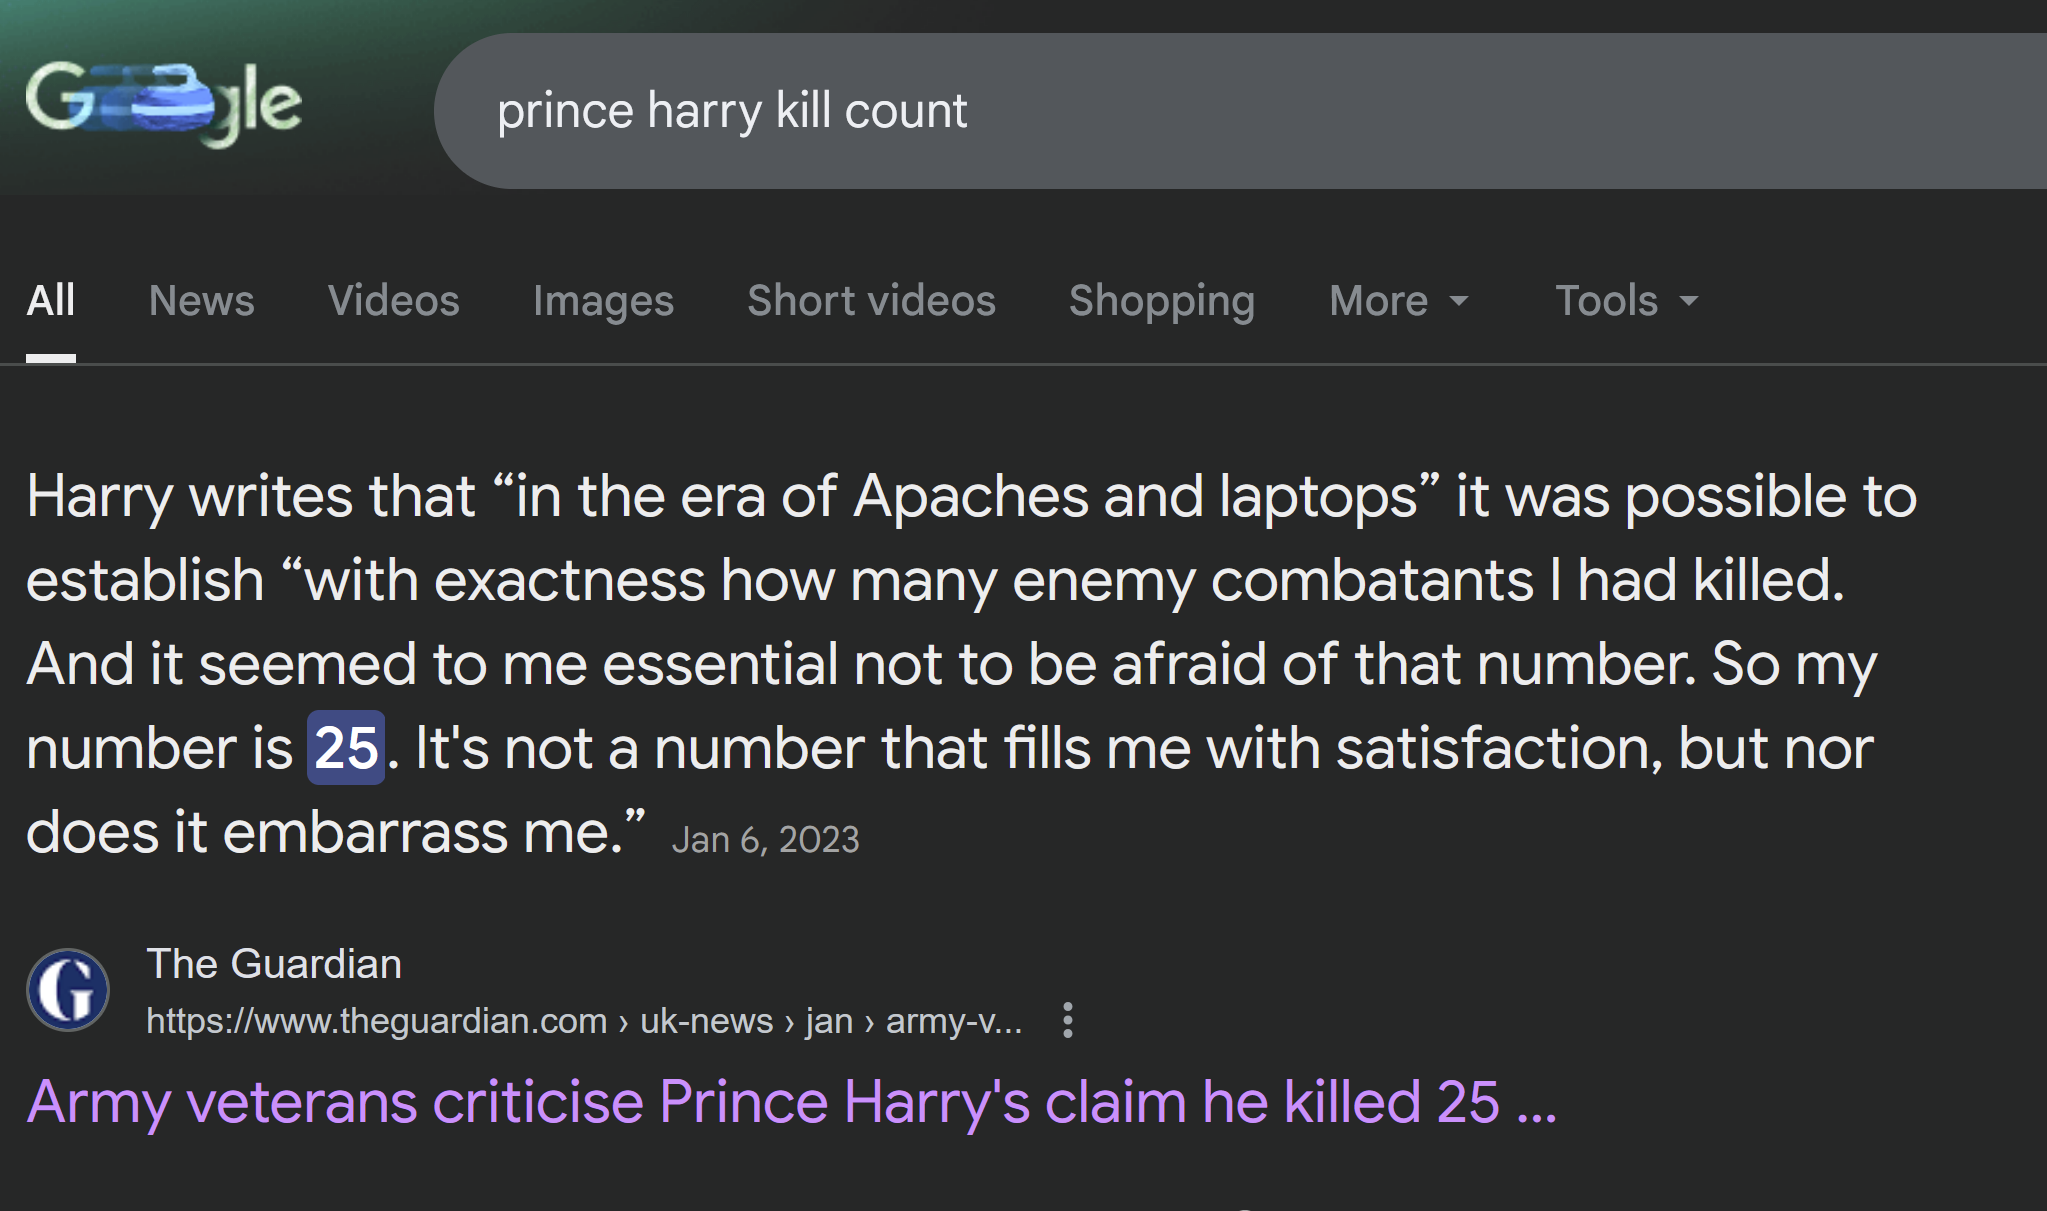Screen dimensions: 2047x1211
Task: Open the three-dot result options menu
Action: coord(1068,1020)
